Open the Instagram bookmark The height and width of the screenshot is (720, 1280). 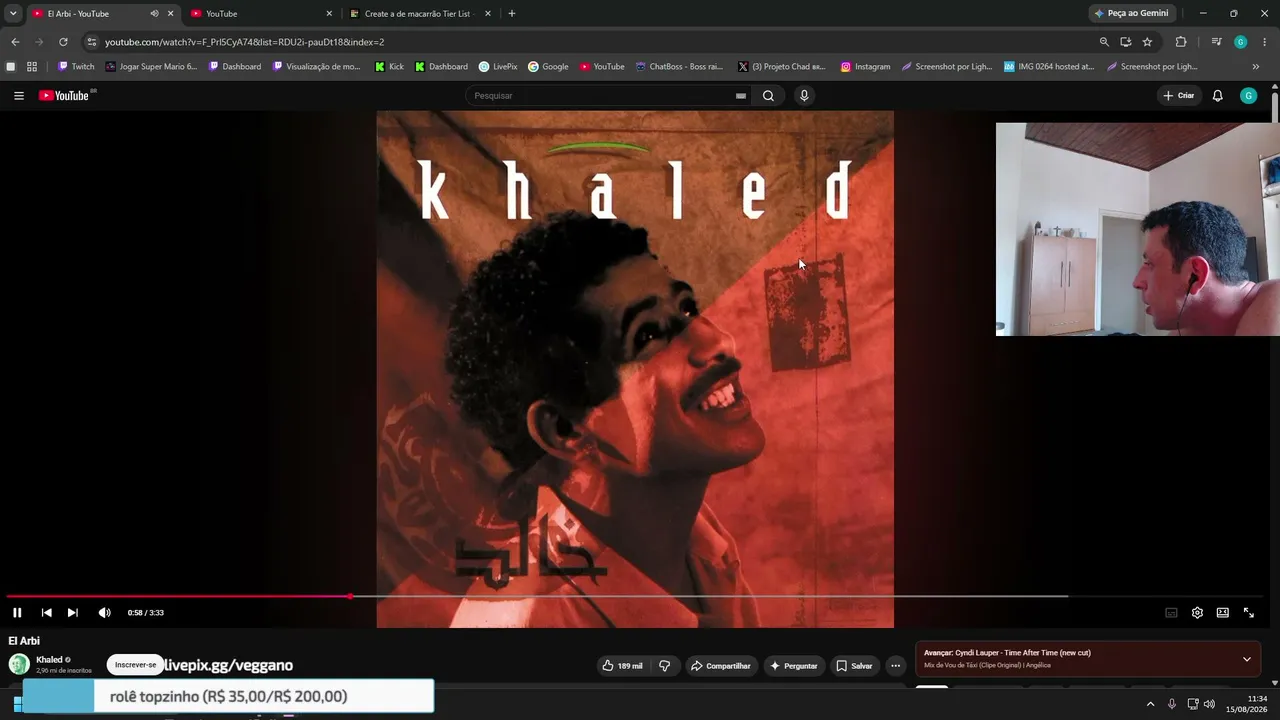coord(865,67)
